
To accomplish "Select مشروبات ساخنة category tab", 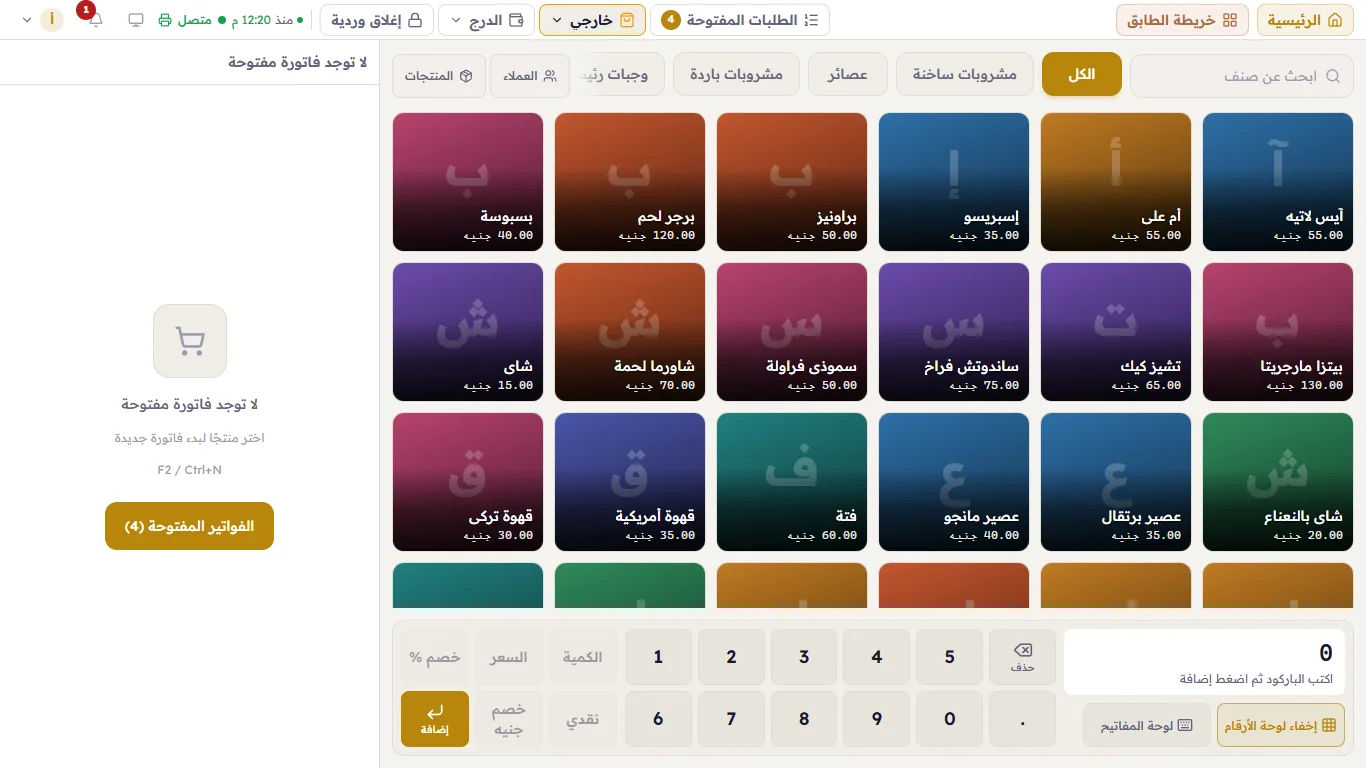I will pyautogui.click(x=965, y=75).
